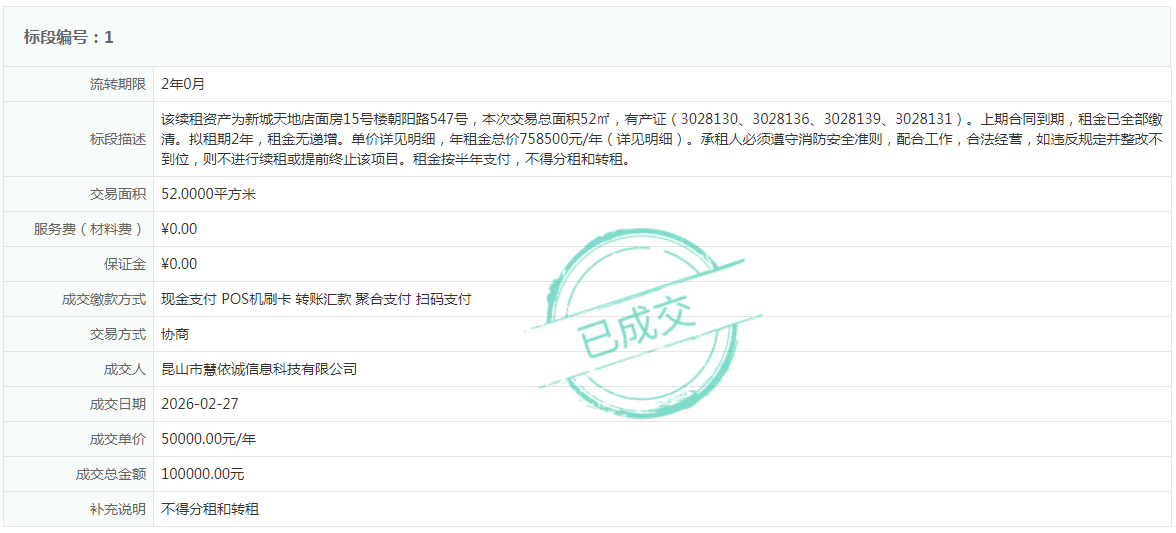Click the 交易面积 row label
Screen dimensions: 1176x533
[x=118, y=194]
